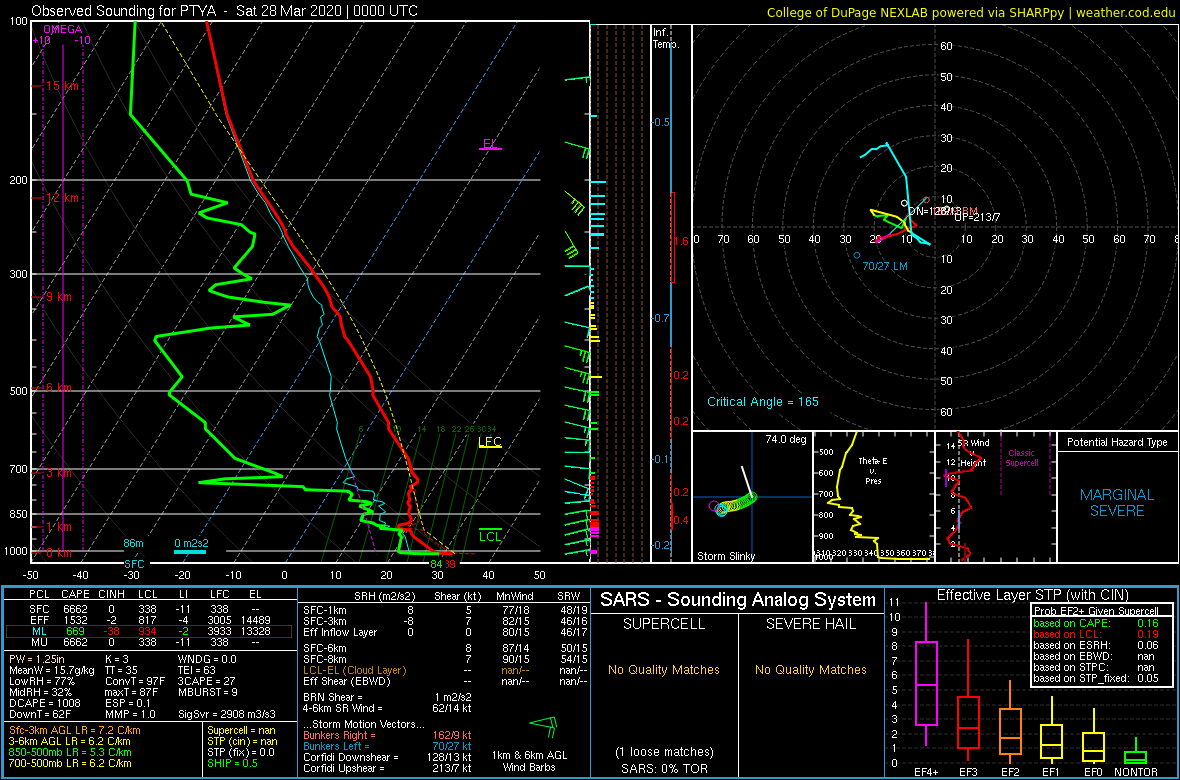This screenshot has width=1180, height=780.
Task: Click the '(1 loose matches)' text
Action: click(665, 751)
